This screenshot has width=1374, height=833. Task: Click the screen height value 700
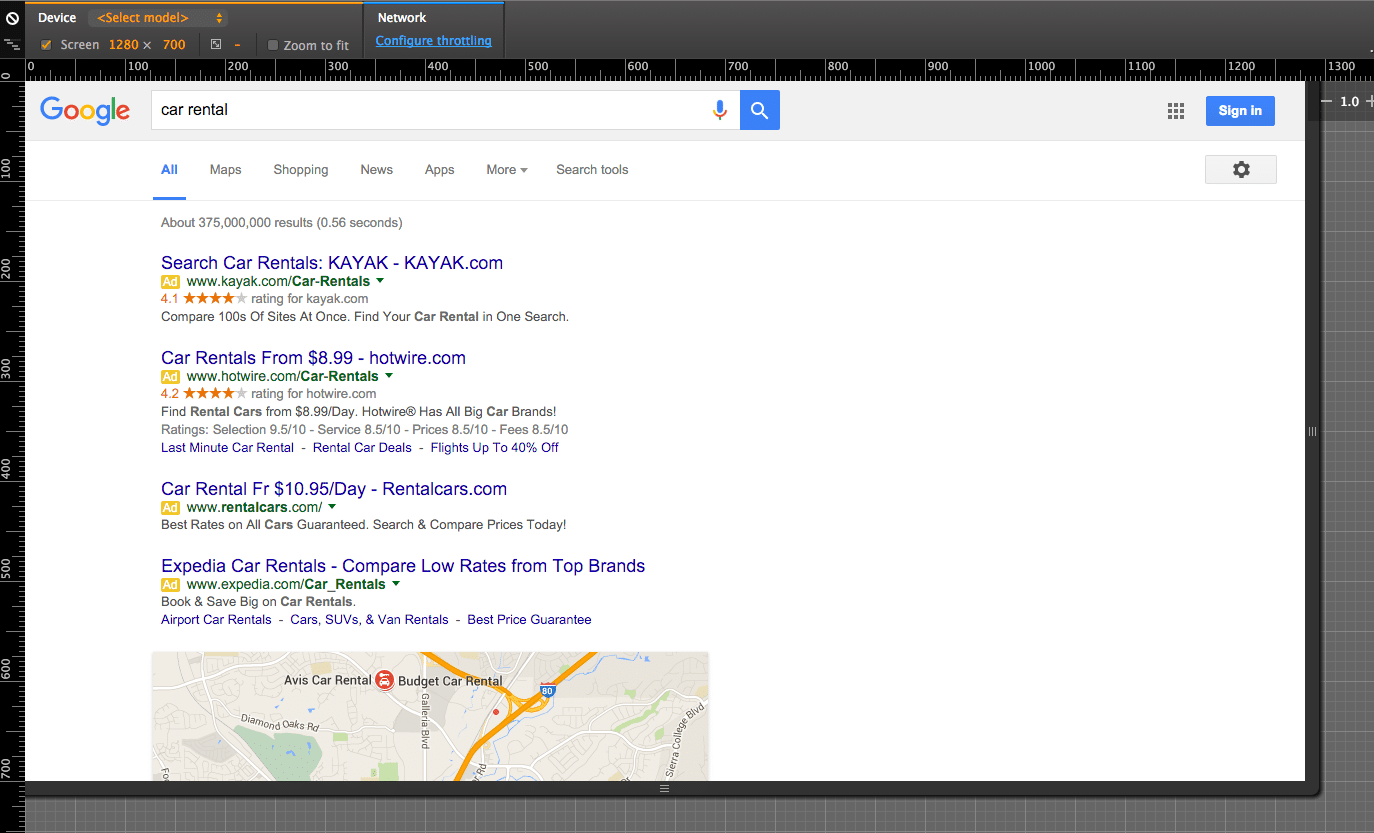pyautogui.click(x=174, y=45)
